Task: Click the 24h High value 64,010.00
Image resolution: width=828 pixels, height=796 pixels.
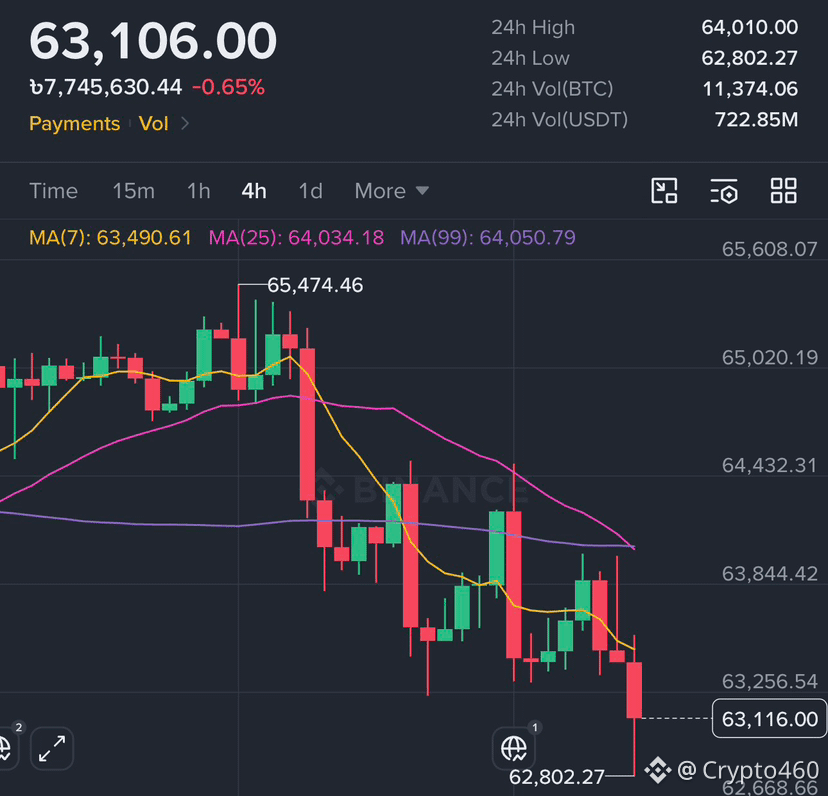Action: coord(749,27)
